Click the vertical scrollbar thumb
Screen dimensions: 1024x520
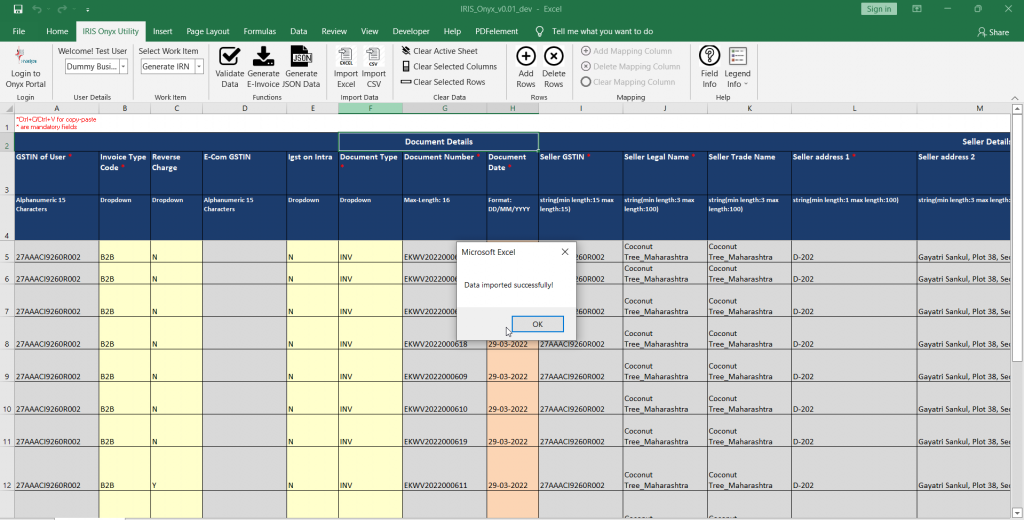coord(1017,240)
